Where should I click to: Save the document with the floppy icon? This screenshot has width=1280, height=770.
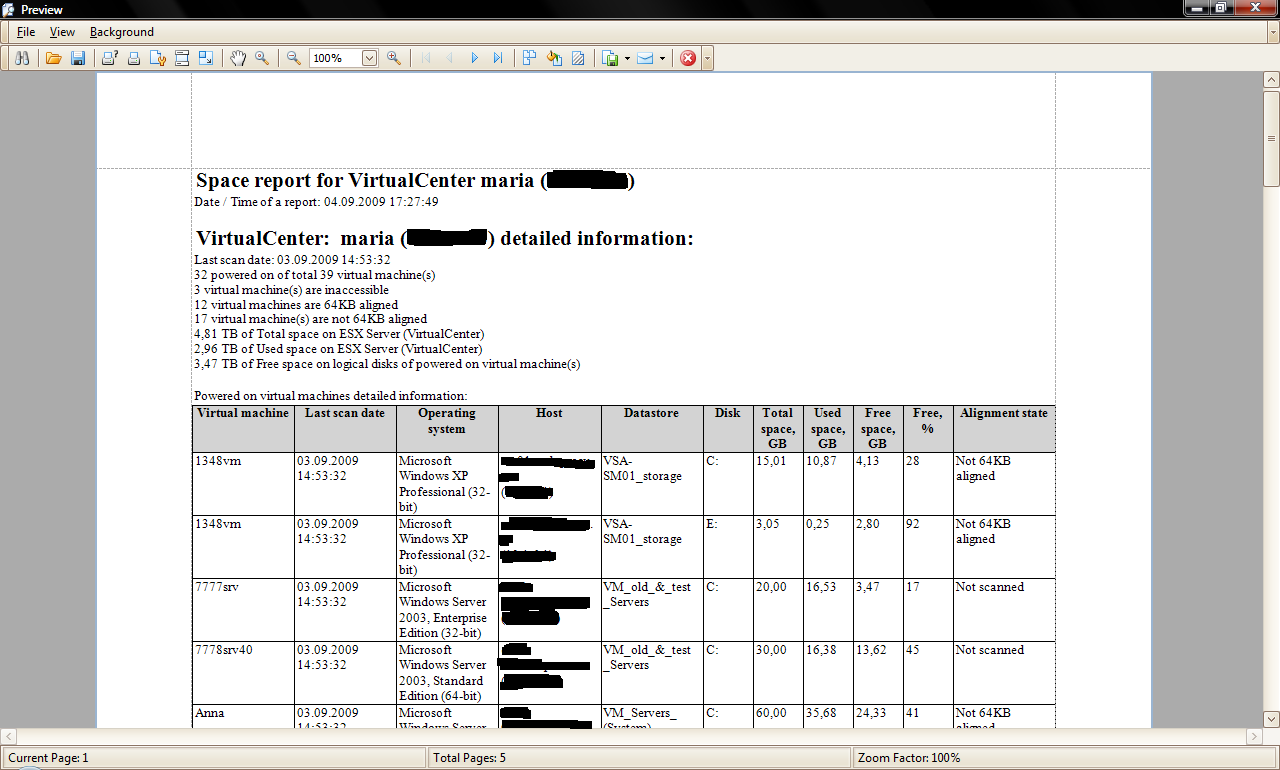[77, 59]
